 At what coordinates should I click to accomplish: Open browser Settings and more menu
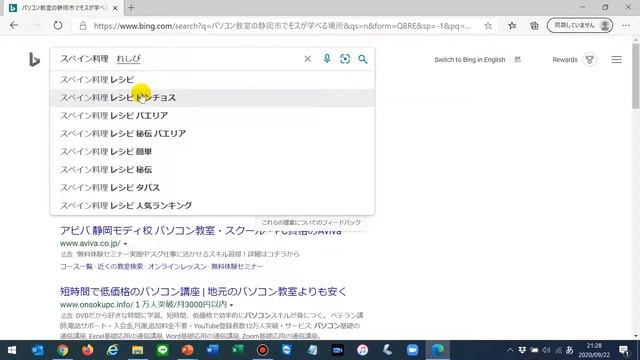tap(626, 26)
